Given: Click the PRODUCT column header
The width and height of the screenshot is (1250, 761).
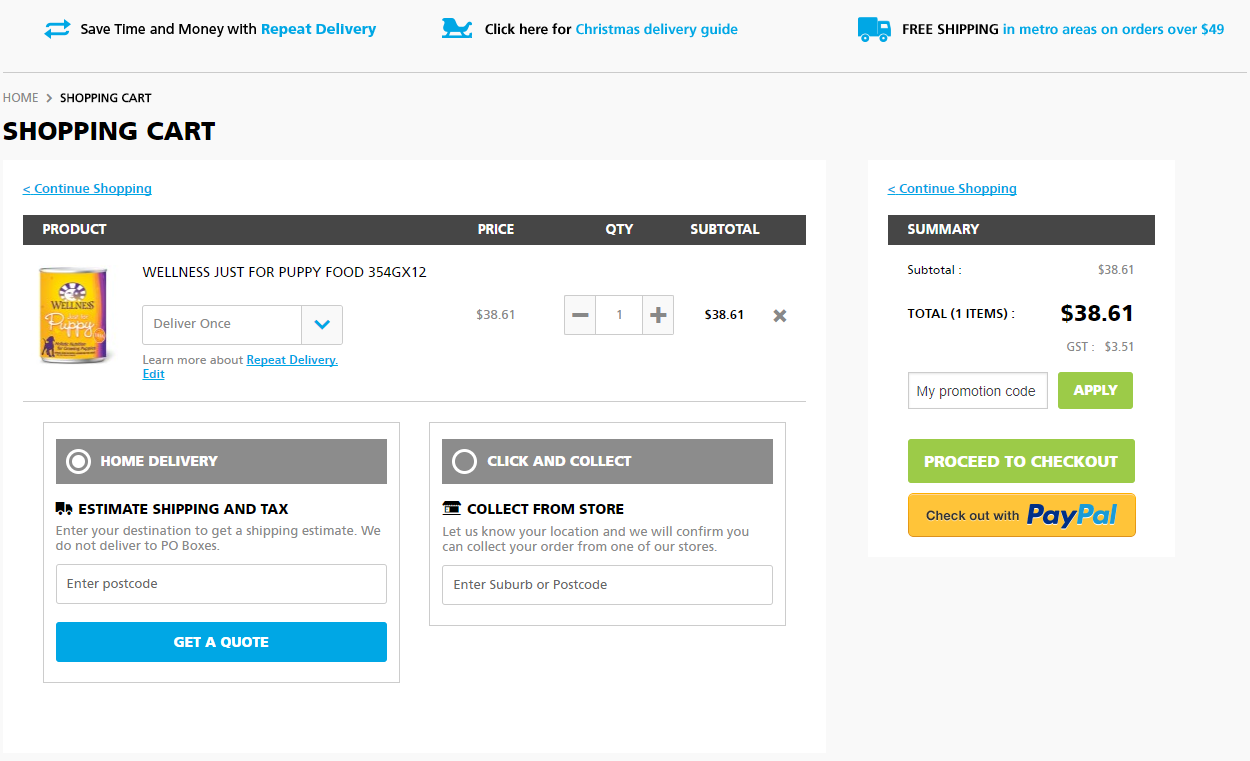Looking at the screenshot, I should 74,229.
